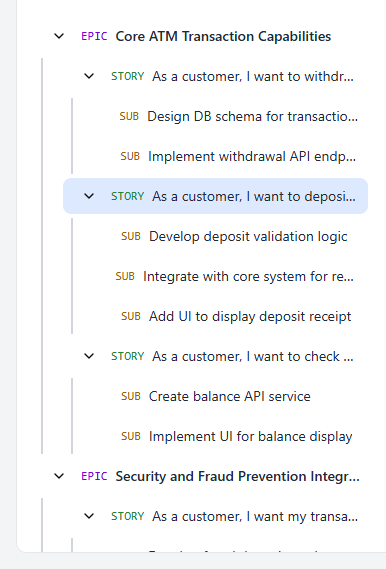Screen dimensions: 386x569
Task: Open subtask Create balance API service
Action: (230, 396)
